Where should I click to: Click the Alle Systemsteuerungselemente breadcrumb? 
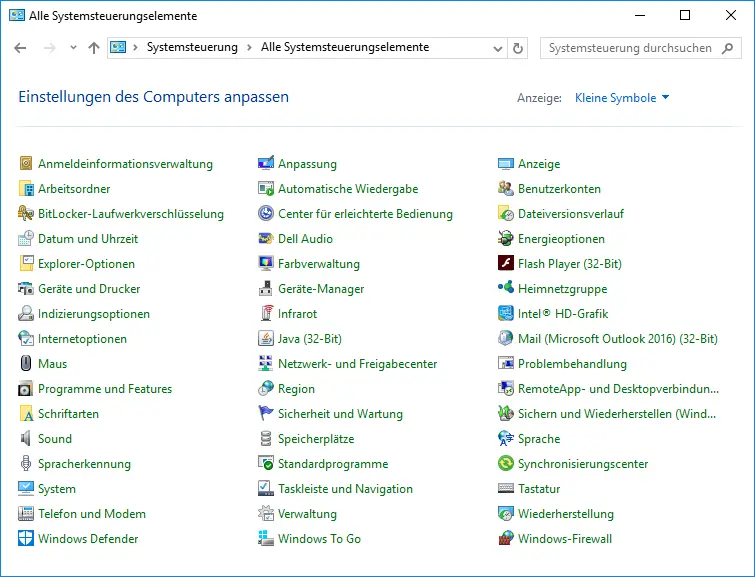coord(345,47)
